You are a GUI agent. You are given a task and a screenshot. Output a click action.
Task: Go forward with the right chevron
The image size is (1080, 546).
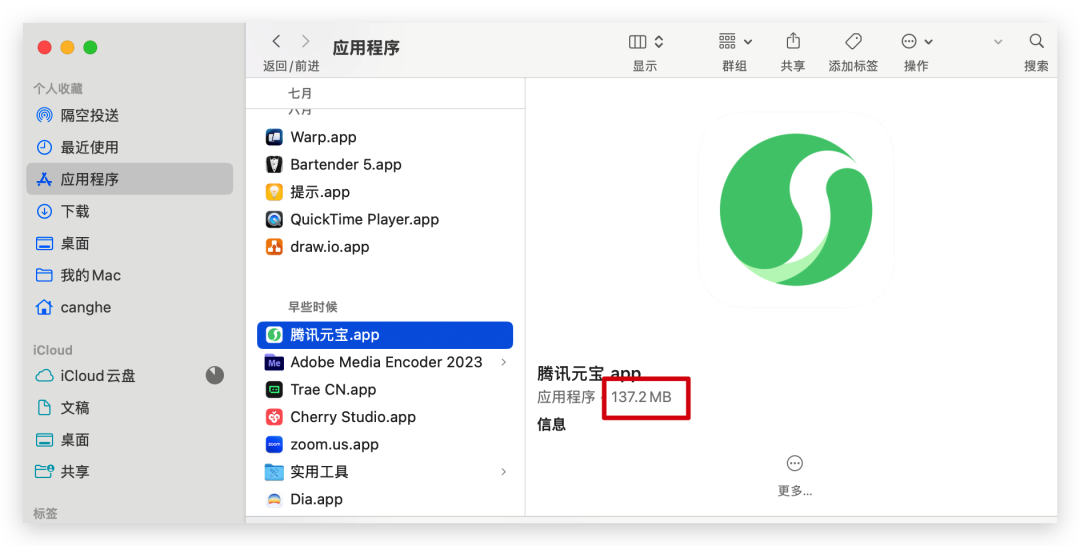306,41
